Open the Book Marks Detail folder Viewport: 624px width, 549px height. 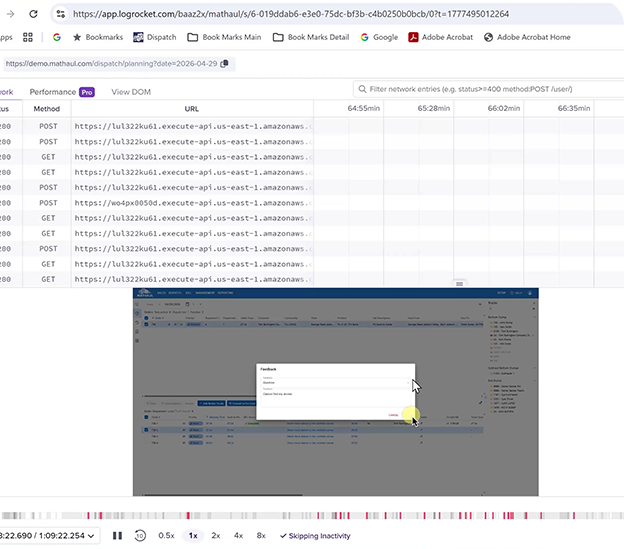point(311,37)
